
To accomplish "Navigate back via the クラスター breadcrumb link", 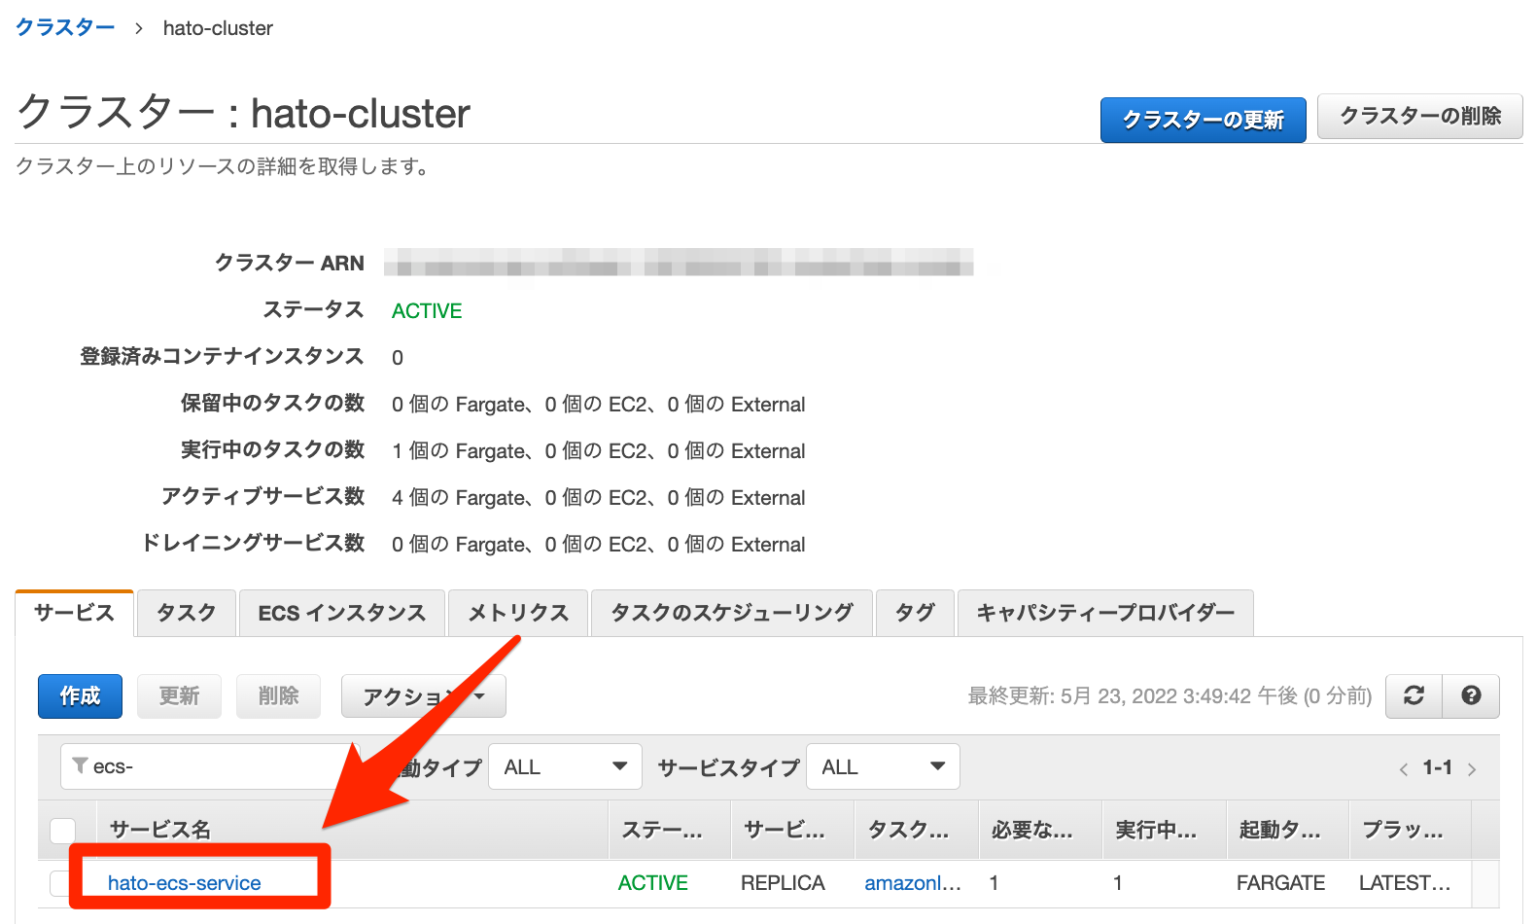I will (x=64, y=28).
